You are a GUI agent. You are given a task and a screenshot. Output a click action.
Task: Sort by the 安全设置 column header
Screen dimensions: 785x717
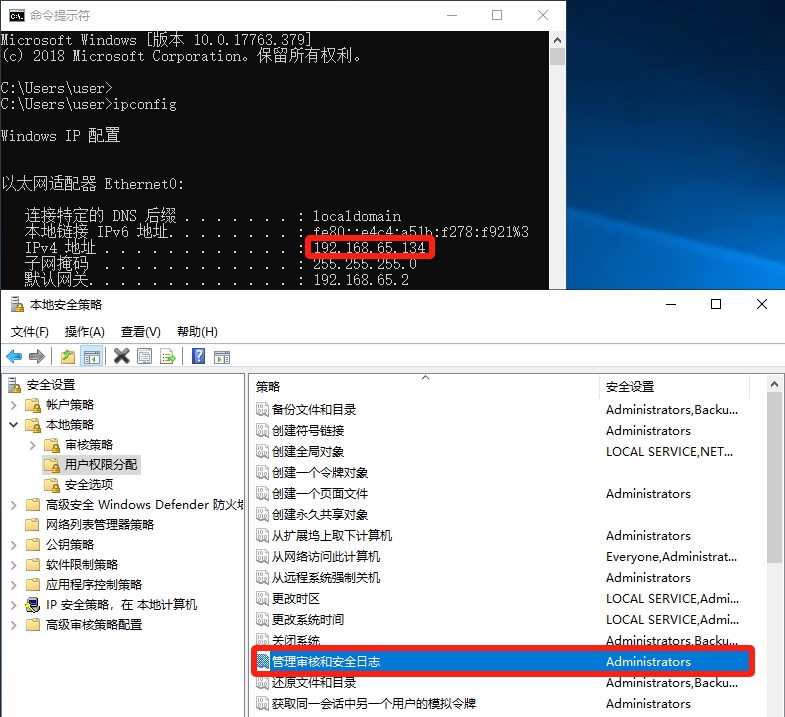point(674,387)
